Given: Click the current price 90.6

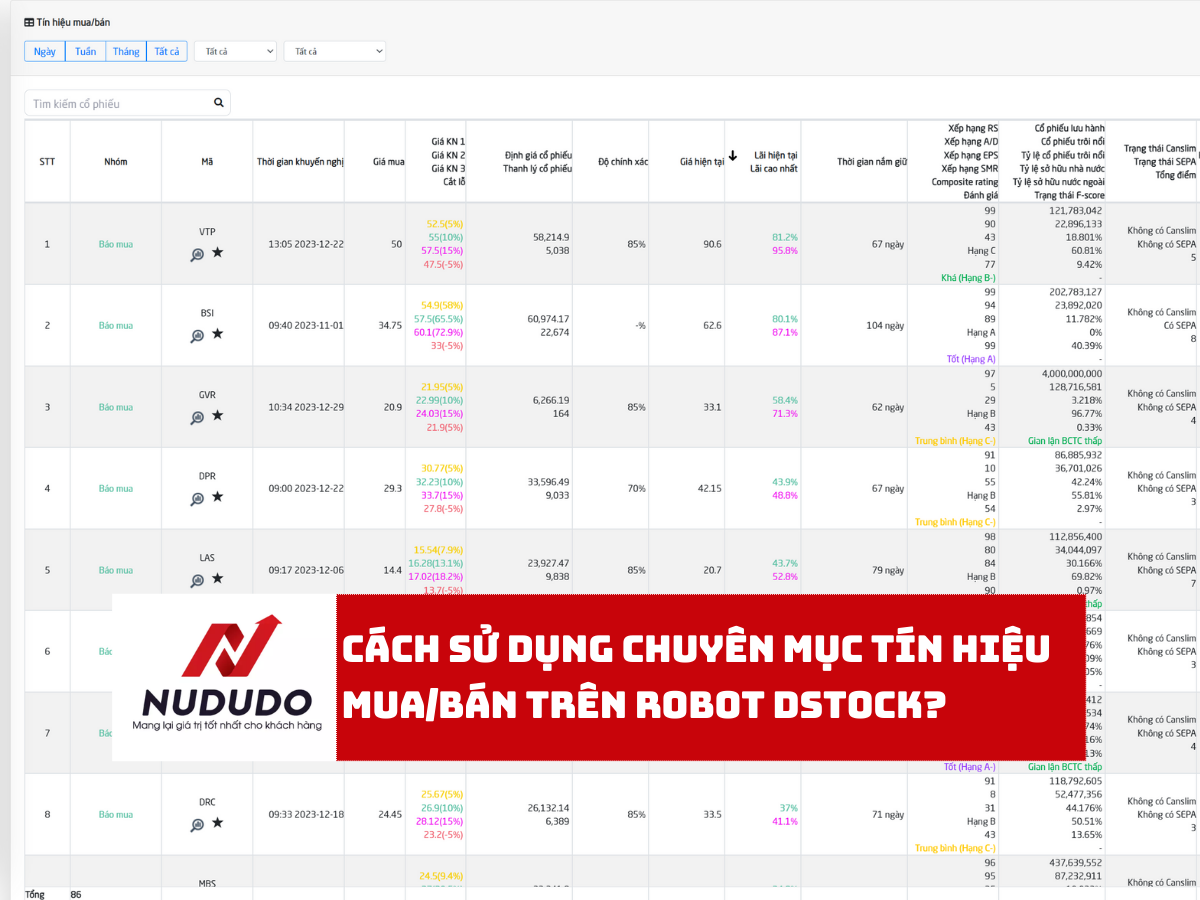Looking at the screenshot, I should (712, 244).
